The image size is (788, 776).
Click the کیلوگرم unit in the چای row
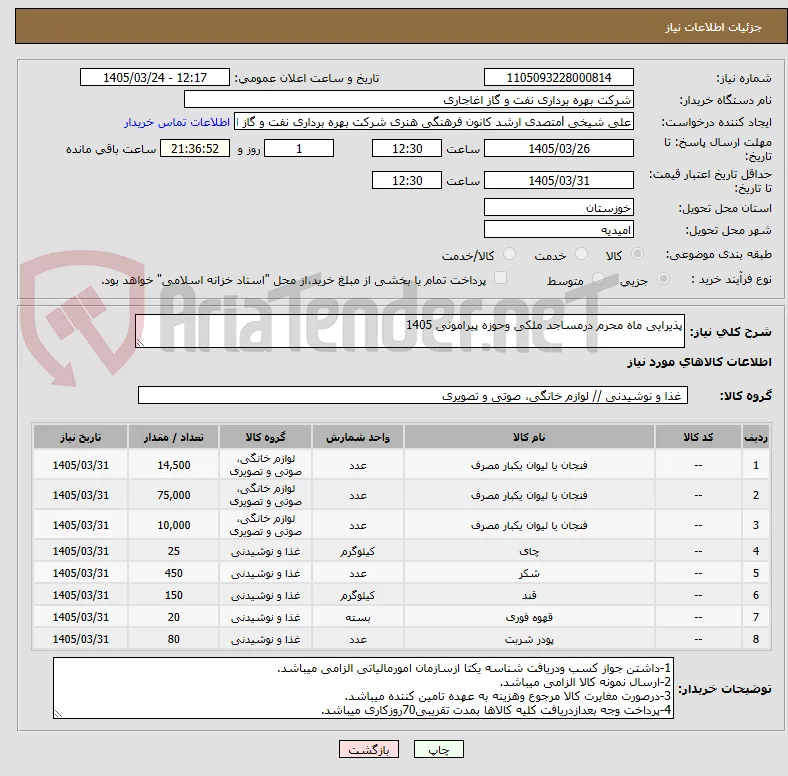click(x=358, y=551)
